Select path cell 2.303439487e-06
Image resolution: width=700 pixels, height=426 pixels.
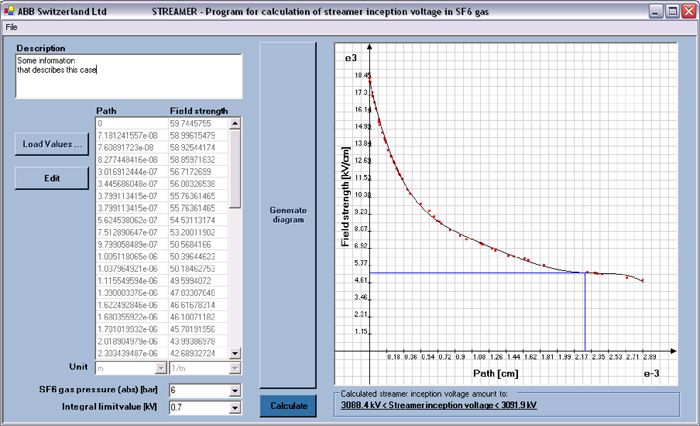pyautogui.click(x=132, y=354)
